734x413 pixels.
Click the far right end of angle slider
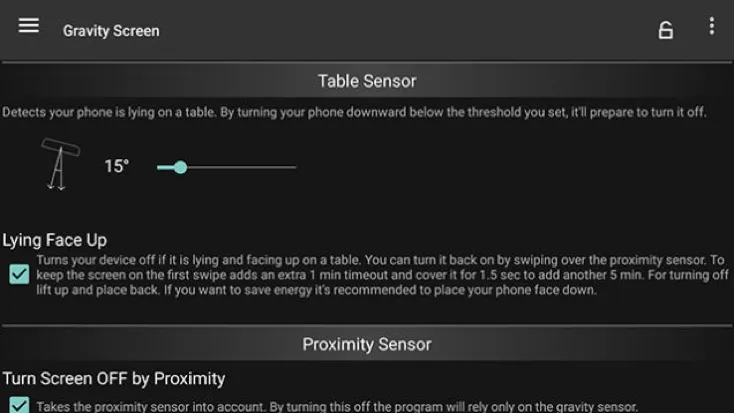tap(295, 167)
